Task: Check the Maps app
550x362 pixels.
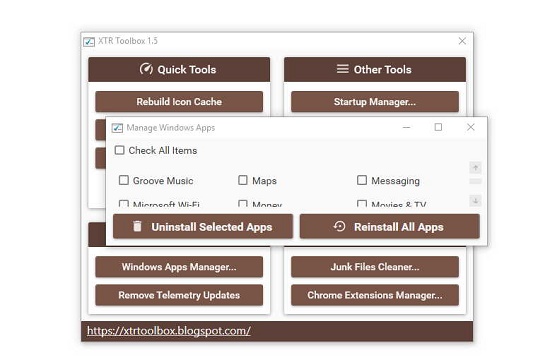Action: [x=243, y=180]
